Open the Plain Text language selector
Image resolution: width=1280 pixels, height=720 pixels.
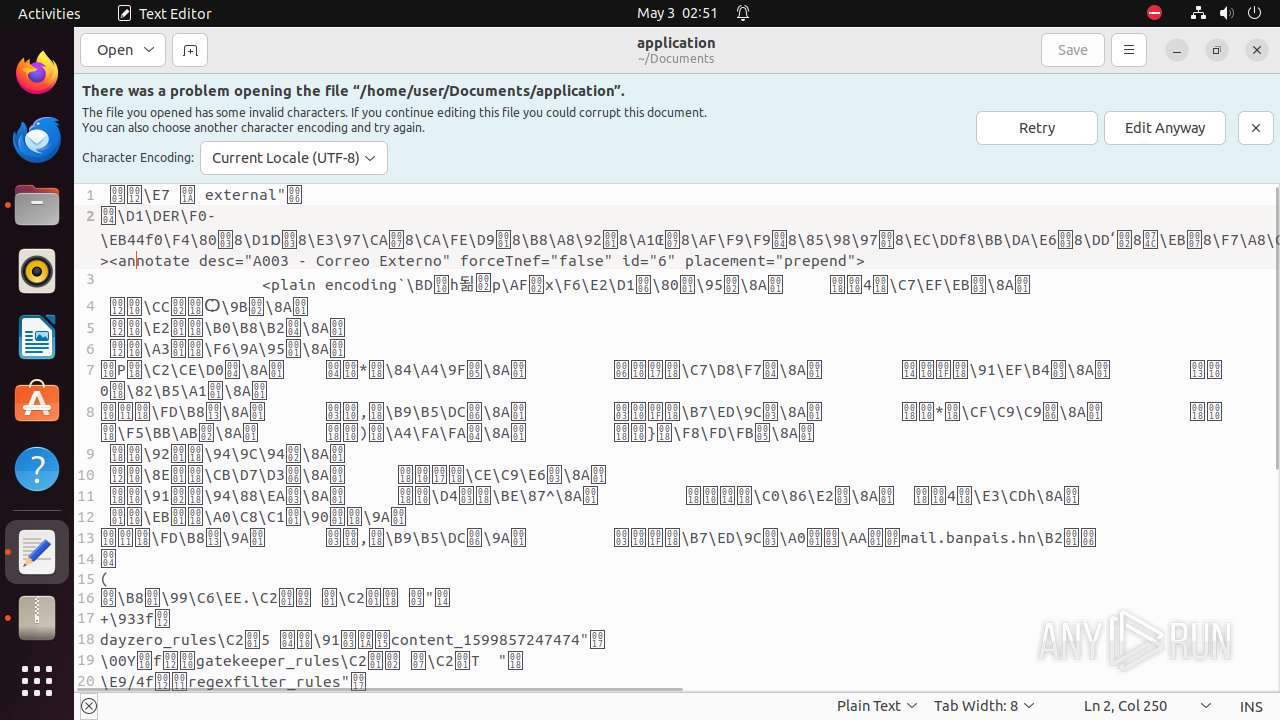[x=877, y=706]
